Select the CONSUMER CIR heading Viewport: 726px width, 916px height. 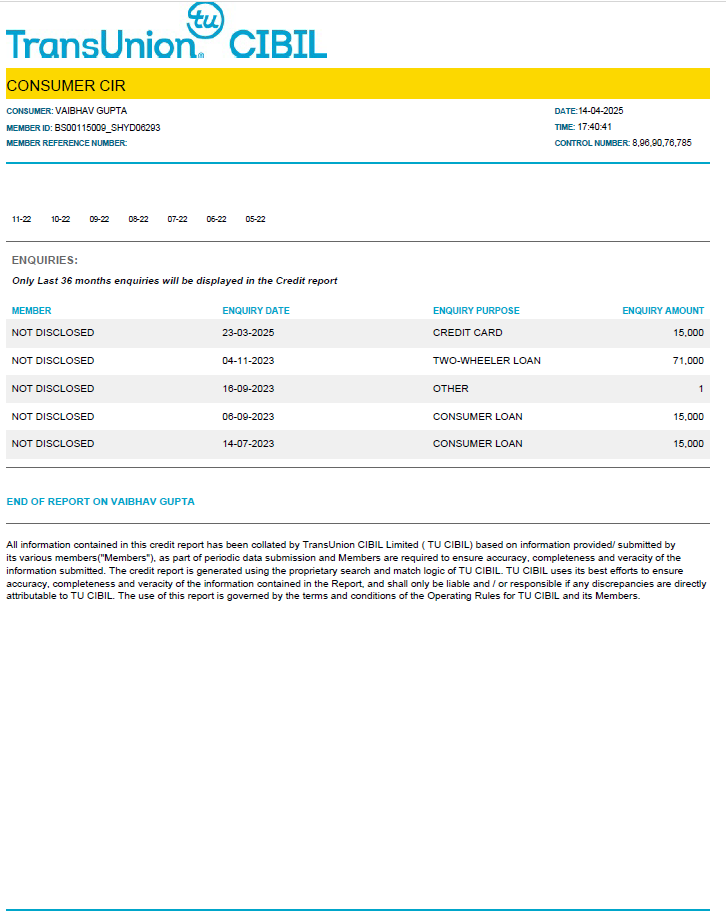(66, 86)
